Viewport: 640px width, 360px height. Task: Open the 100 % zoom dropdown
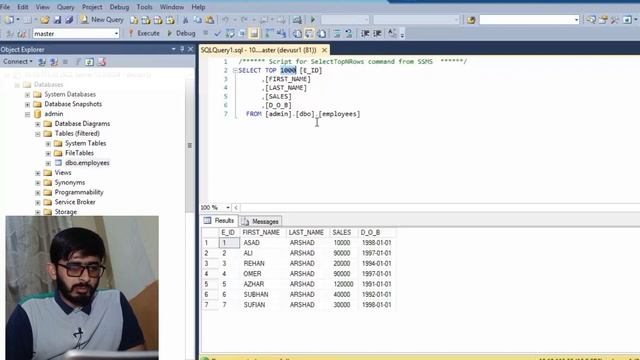point(228,208)
